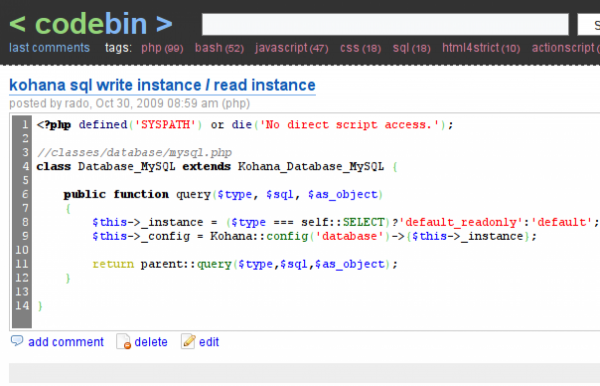Filter by bash (52) tag
The width and height of the screenshot is (600, 386).
click(219, 48)
